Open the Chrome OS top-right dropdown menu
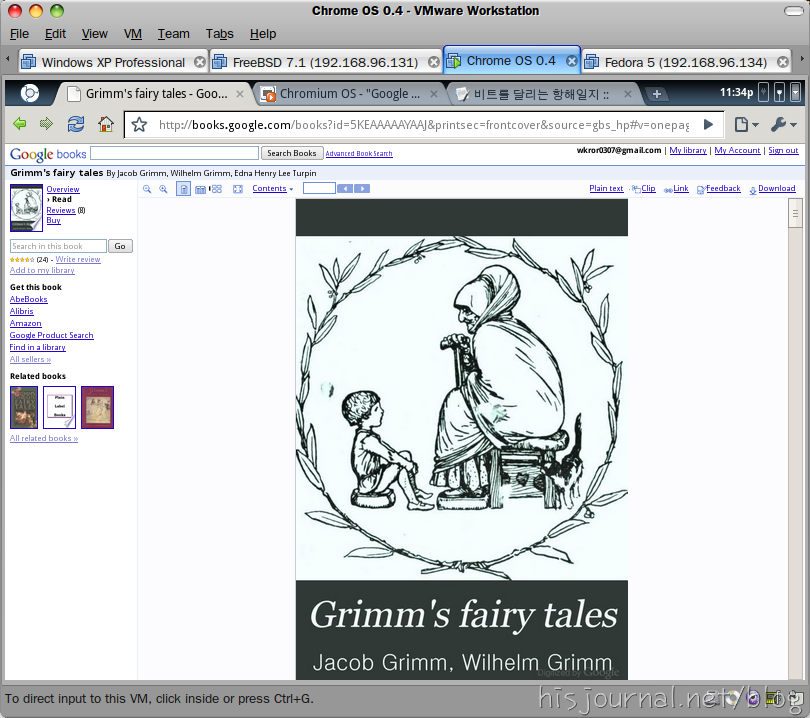Screen dimensions: 810x718 pyautogui.click(x=796, y=92)
